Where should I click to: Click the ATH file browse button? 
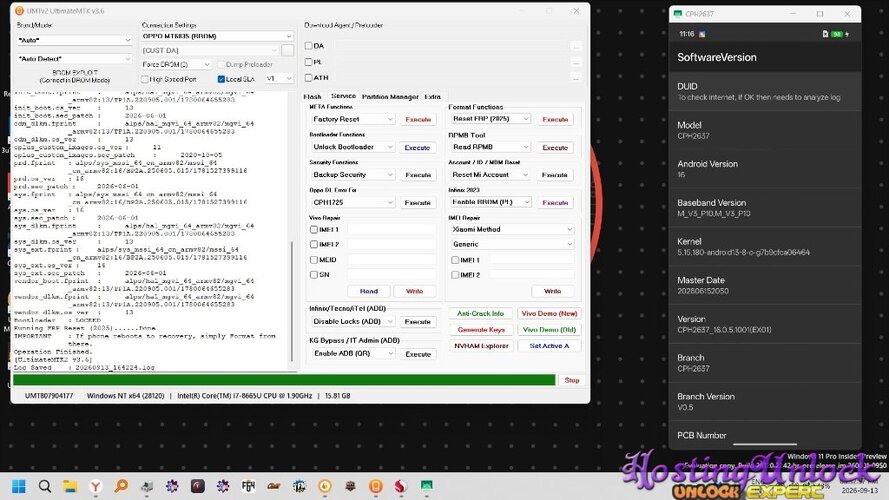point(576,78)
